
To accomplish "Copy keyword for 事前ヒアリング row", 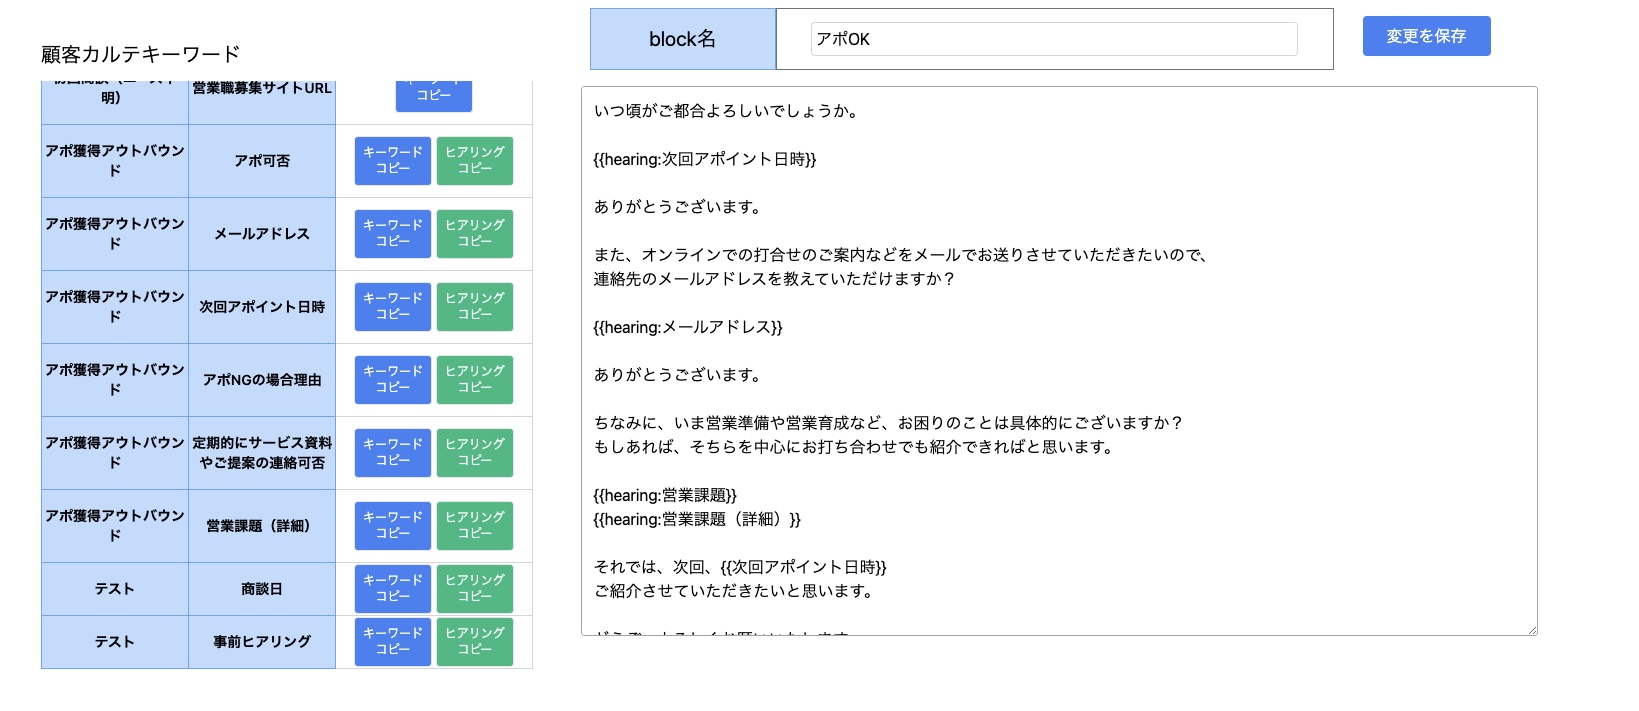I will coord(392,642).
